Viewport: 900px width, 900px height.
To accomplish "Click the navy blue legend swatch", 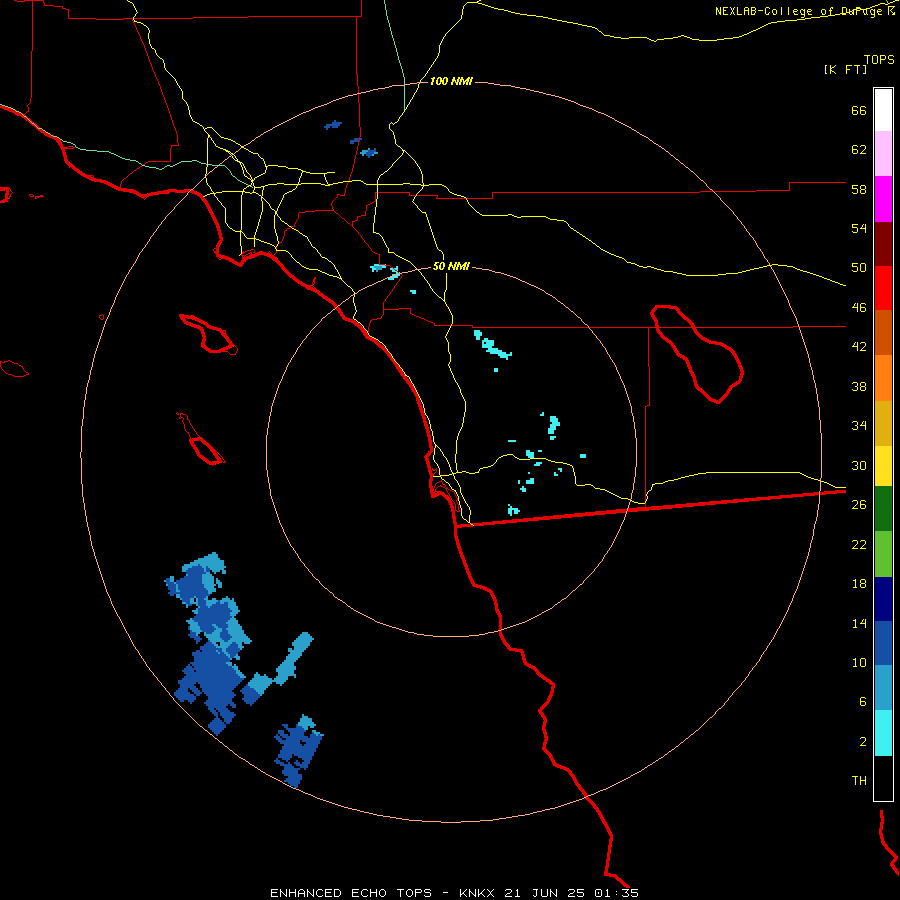I will (883, 599).
